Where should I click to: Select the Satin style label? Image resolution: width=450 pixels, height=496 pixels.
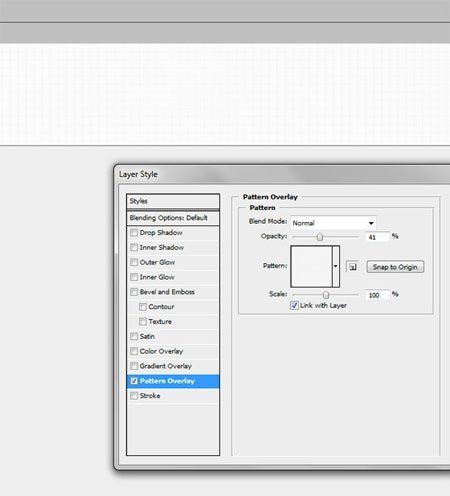pyautogui.click(x=147, y=336)
